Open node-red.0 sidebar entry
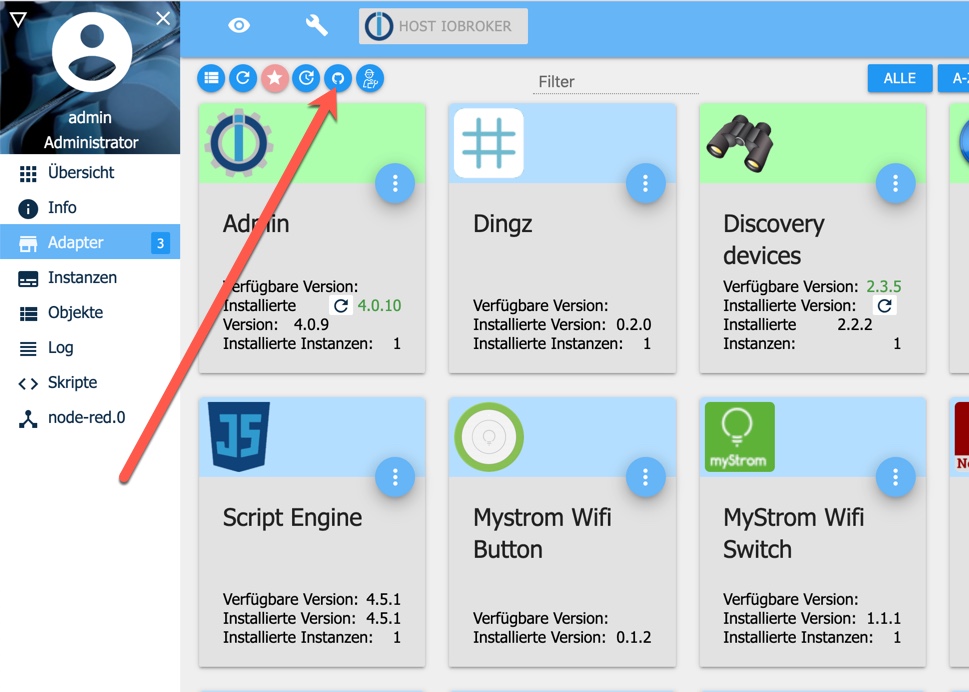Image resolution: width=969 pixels, height=692 pixels. coord(90,418)
